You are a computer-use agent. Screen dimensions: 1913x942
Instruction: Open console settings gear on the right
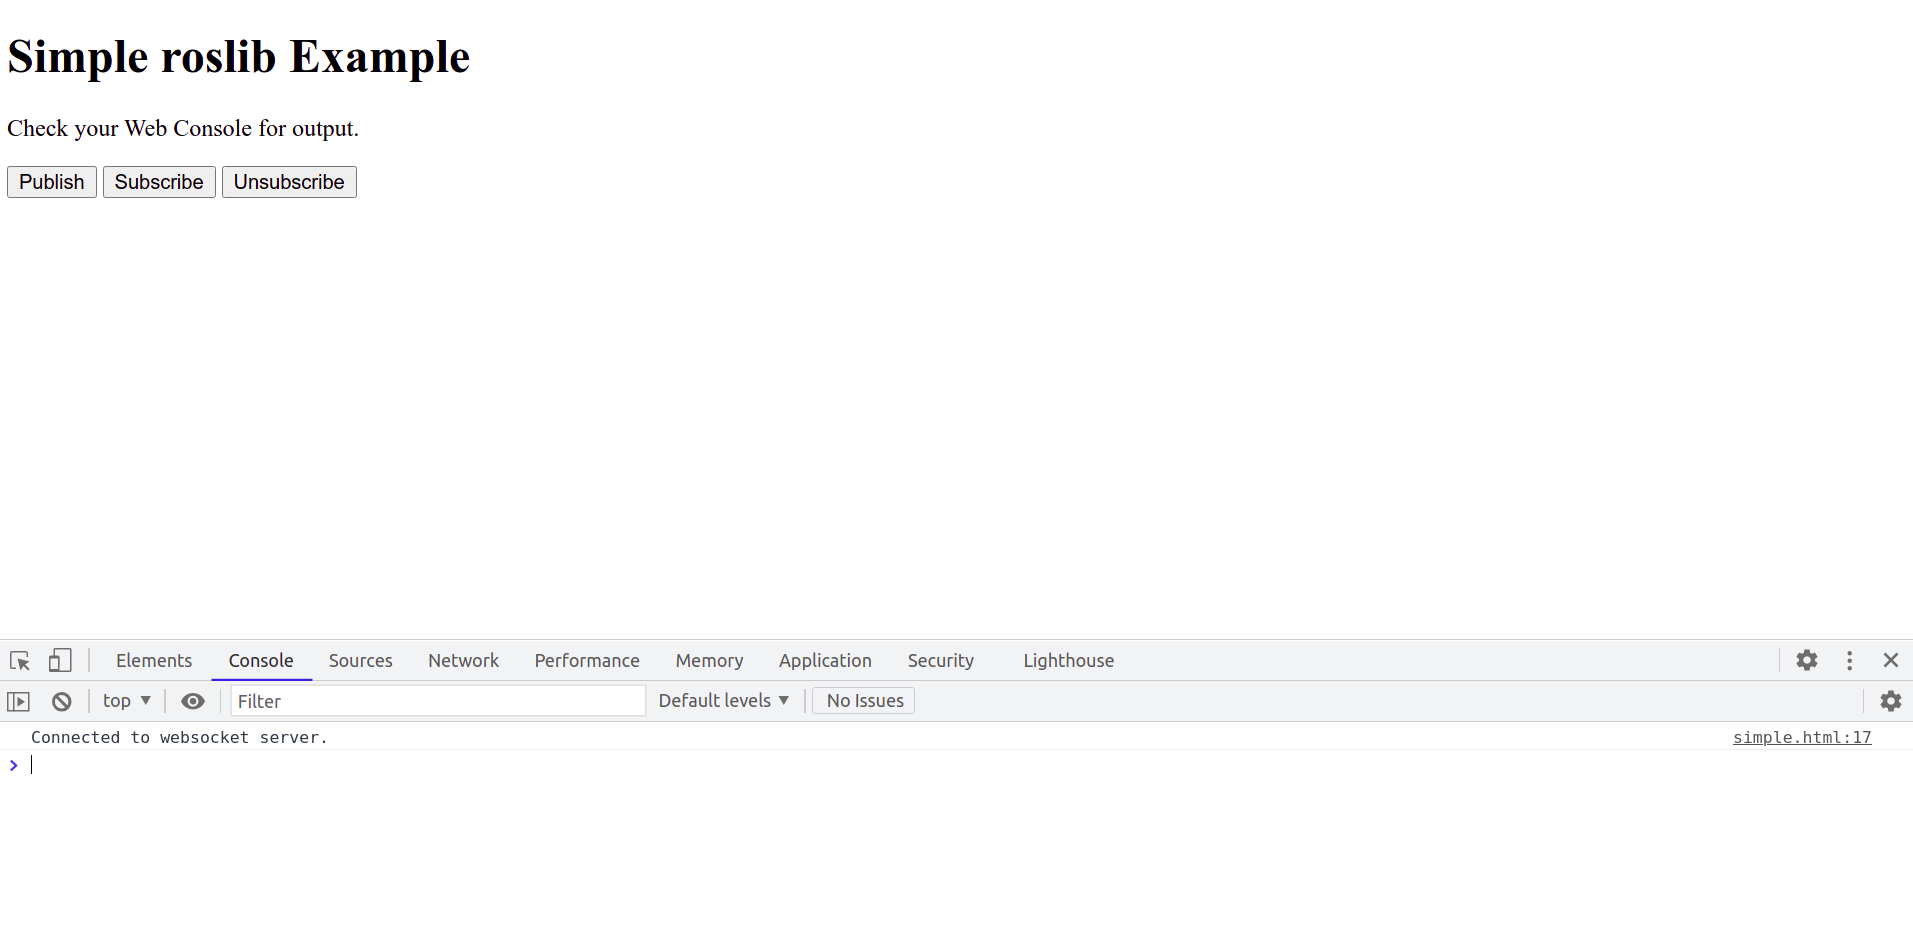(x=1891, y=700)
